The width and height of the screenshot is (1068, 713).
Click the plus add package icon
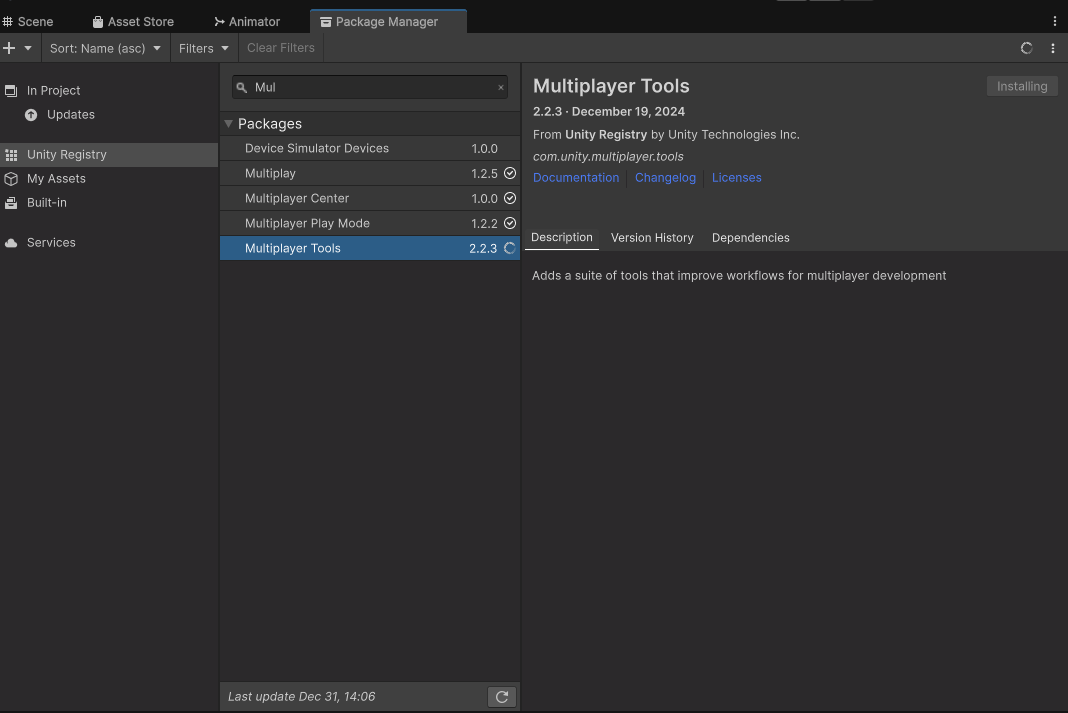coord(10,48)
